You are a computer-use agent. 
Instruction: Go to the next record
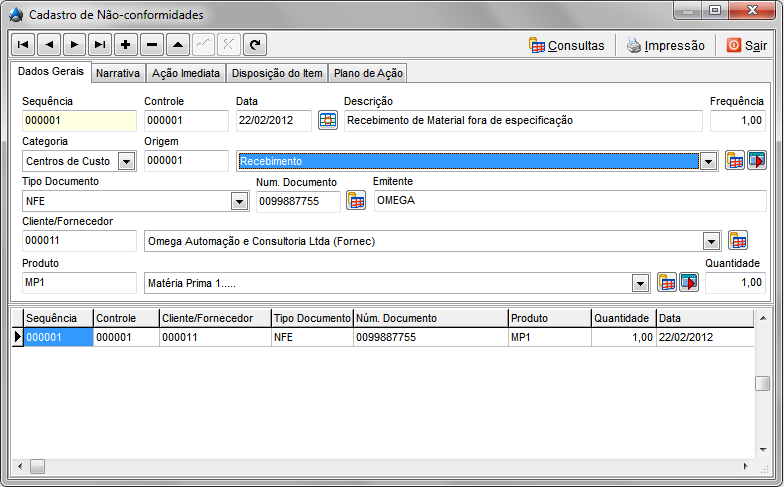click(x=75, y=45)
